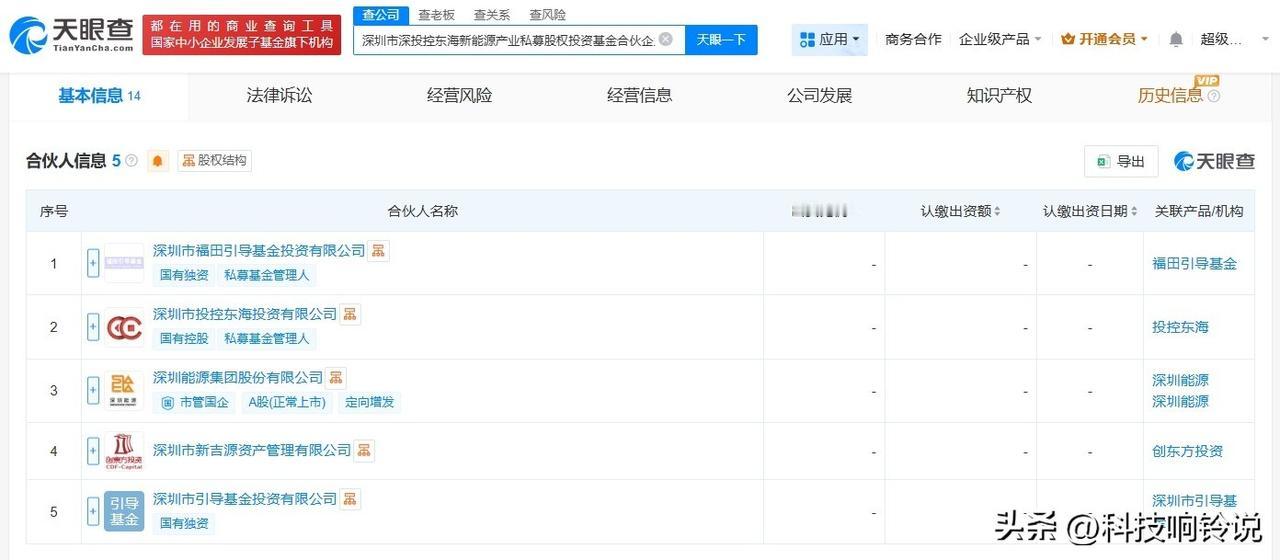Open the 应用 apps dropdown
The height and width of the screenshot is (560, 1280).
pos(829,39)
